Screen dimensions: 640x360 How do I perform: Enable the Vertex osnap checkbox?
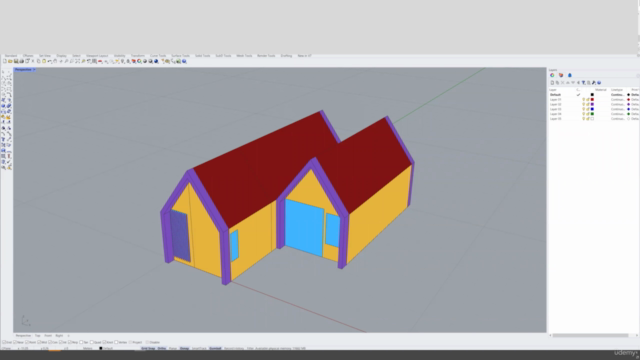(x=116, y=342)
